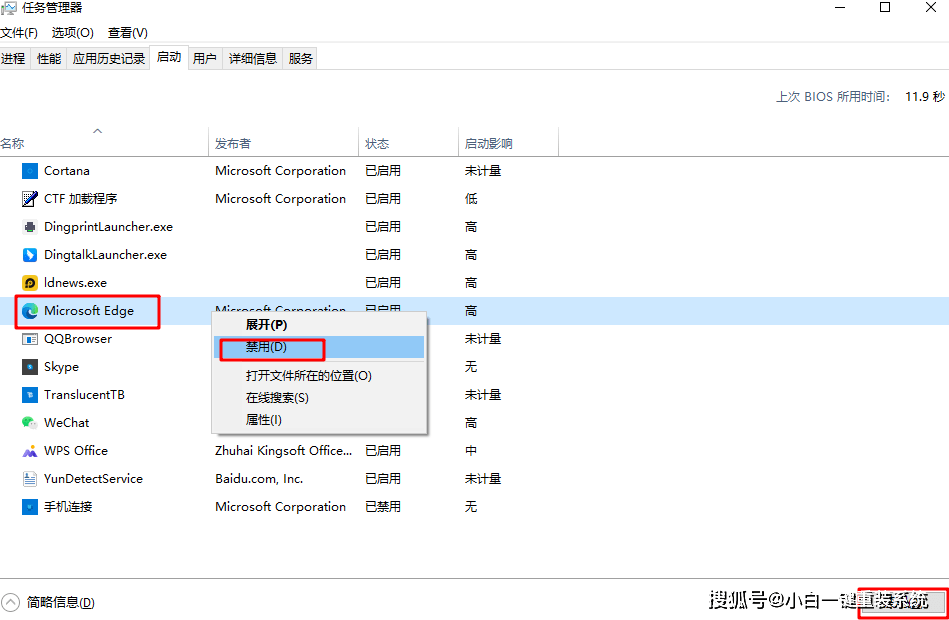
Task: Select the YunDetectService document icon
Action: coord(30,479)
